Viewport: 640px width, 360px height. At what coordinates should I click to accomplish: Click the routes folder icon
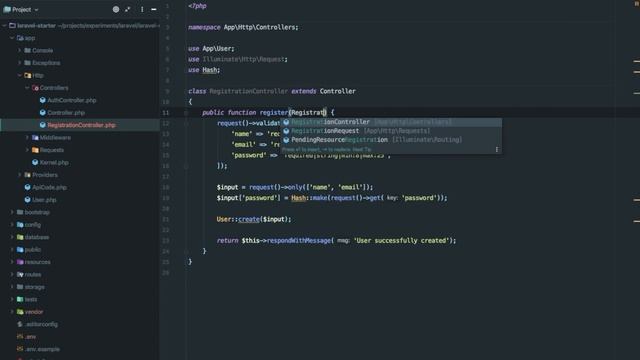click(x=20, y=274)
